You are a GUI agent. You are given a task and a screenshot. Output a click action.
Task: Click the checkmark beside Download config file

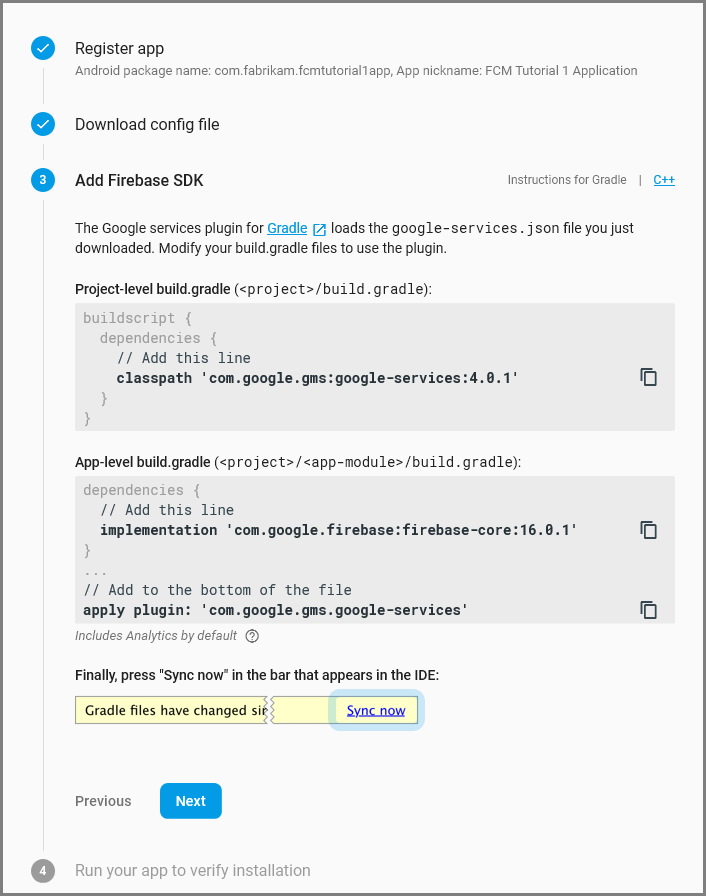pos(42,124)
